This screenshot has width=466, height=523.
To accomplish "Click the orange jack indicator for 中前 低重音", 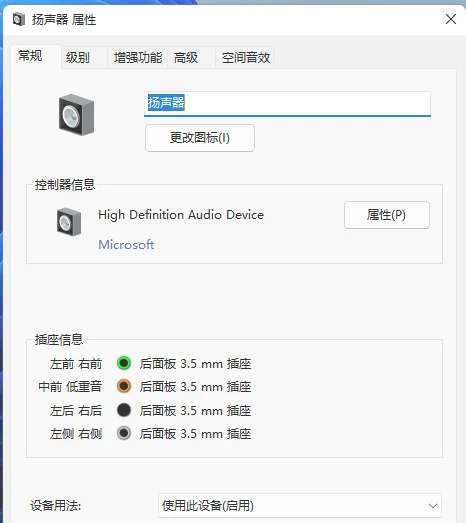I will tap(124, 386).
